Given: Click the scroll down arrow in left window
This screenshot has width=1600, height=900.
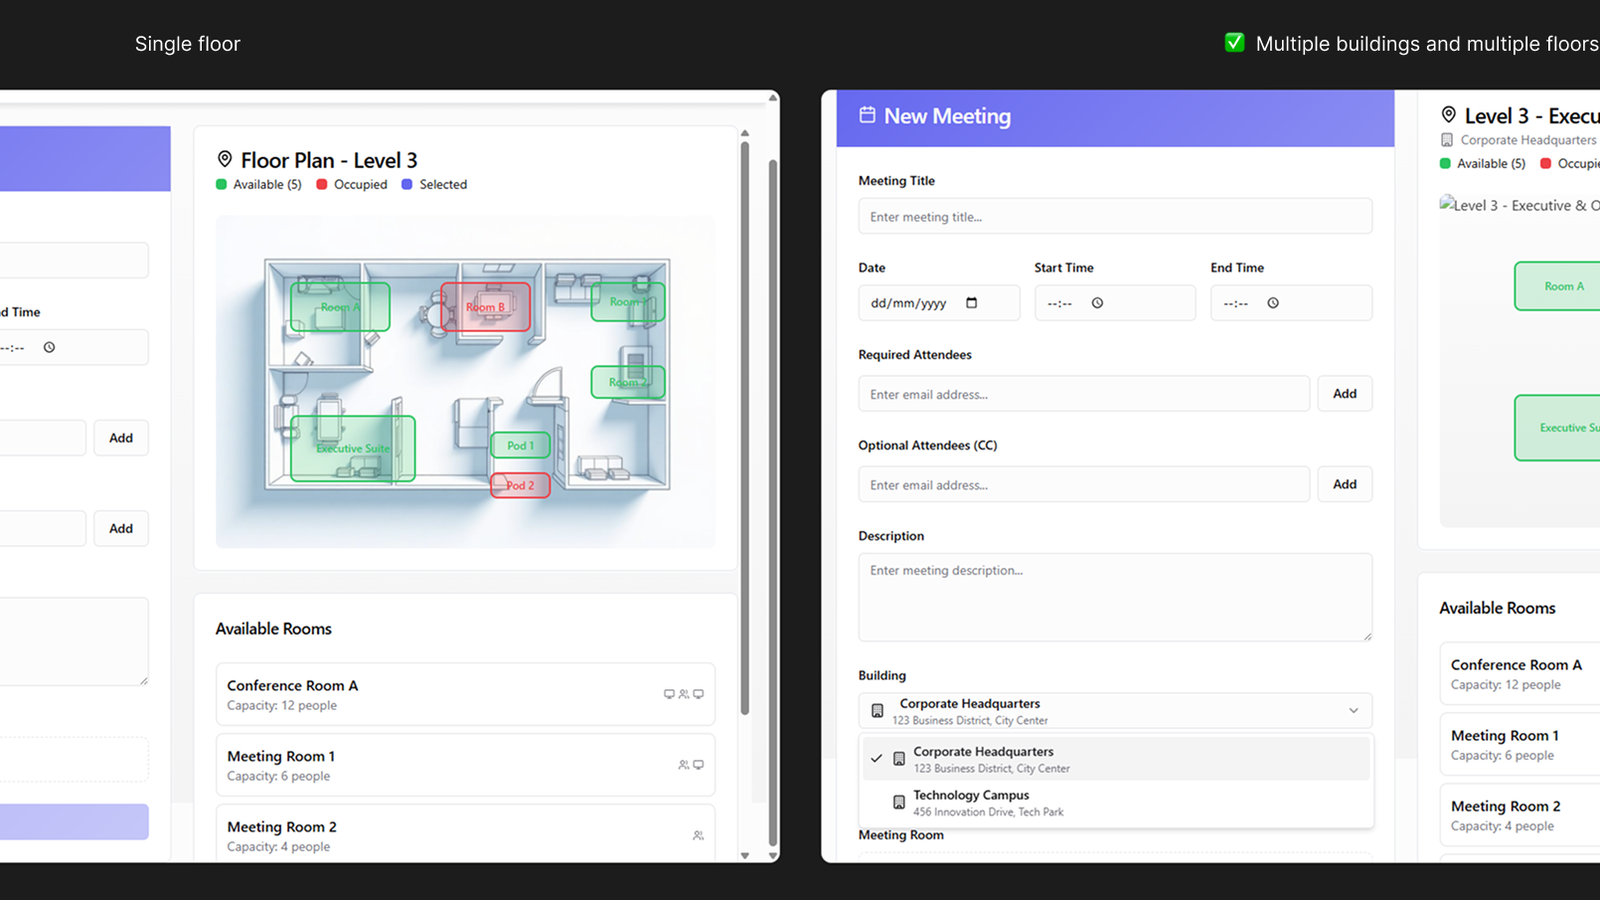Looking at the screenshot, I should point(745,855).
